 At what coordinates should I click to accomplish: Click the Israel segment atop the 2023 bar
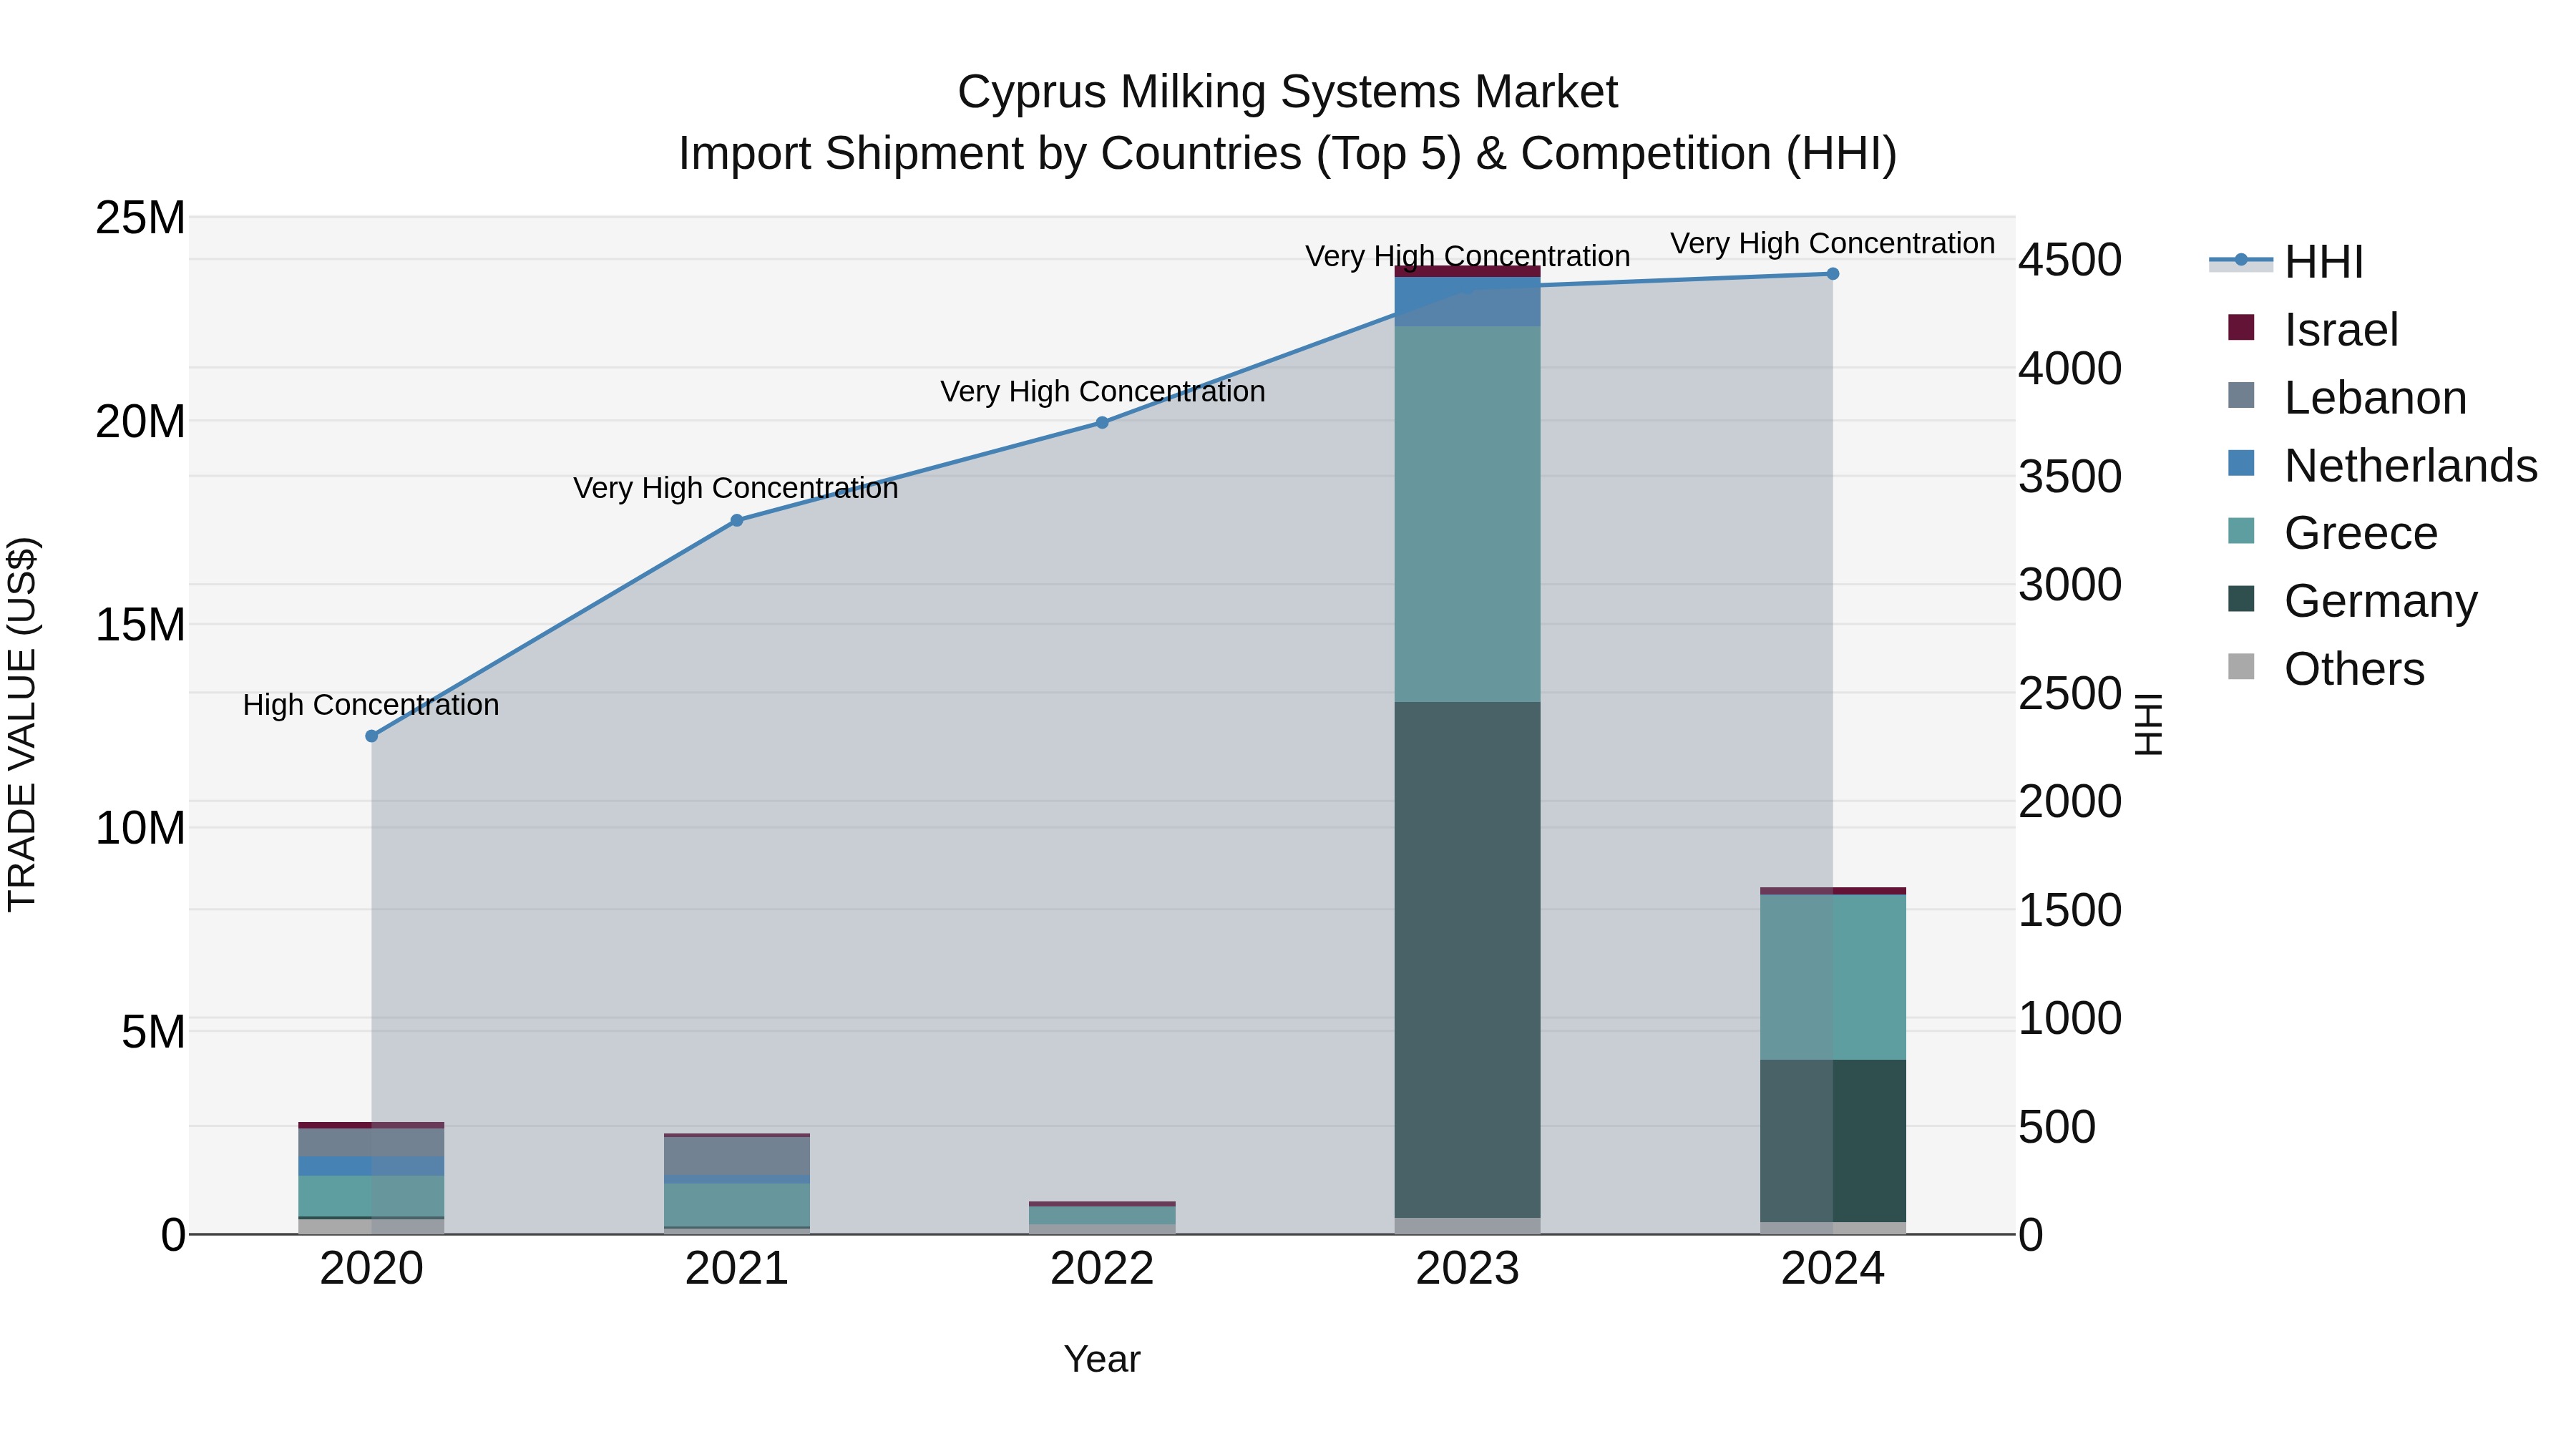point(1467,271)
